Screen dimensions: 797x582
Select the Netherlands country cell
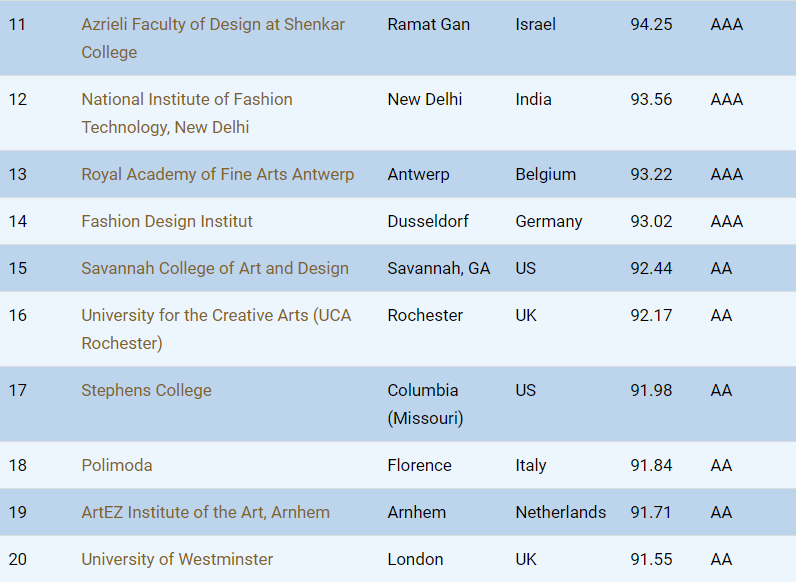(x=561, y=512)
